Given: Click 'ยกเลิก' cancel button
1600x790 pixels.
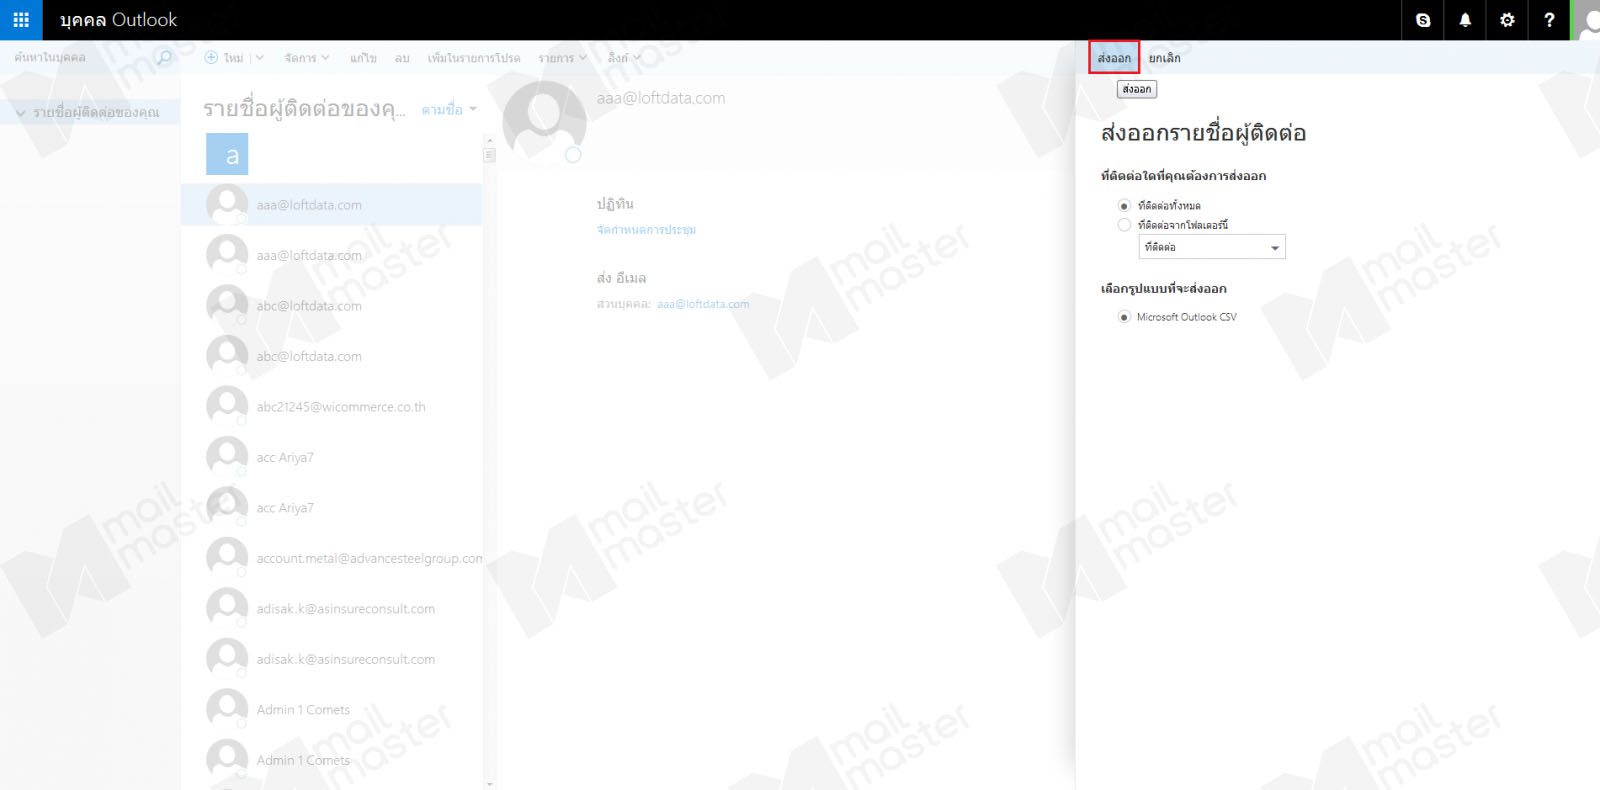Looking at the screenshot, I should pyautogui.click(x=1164, y=58).
